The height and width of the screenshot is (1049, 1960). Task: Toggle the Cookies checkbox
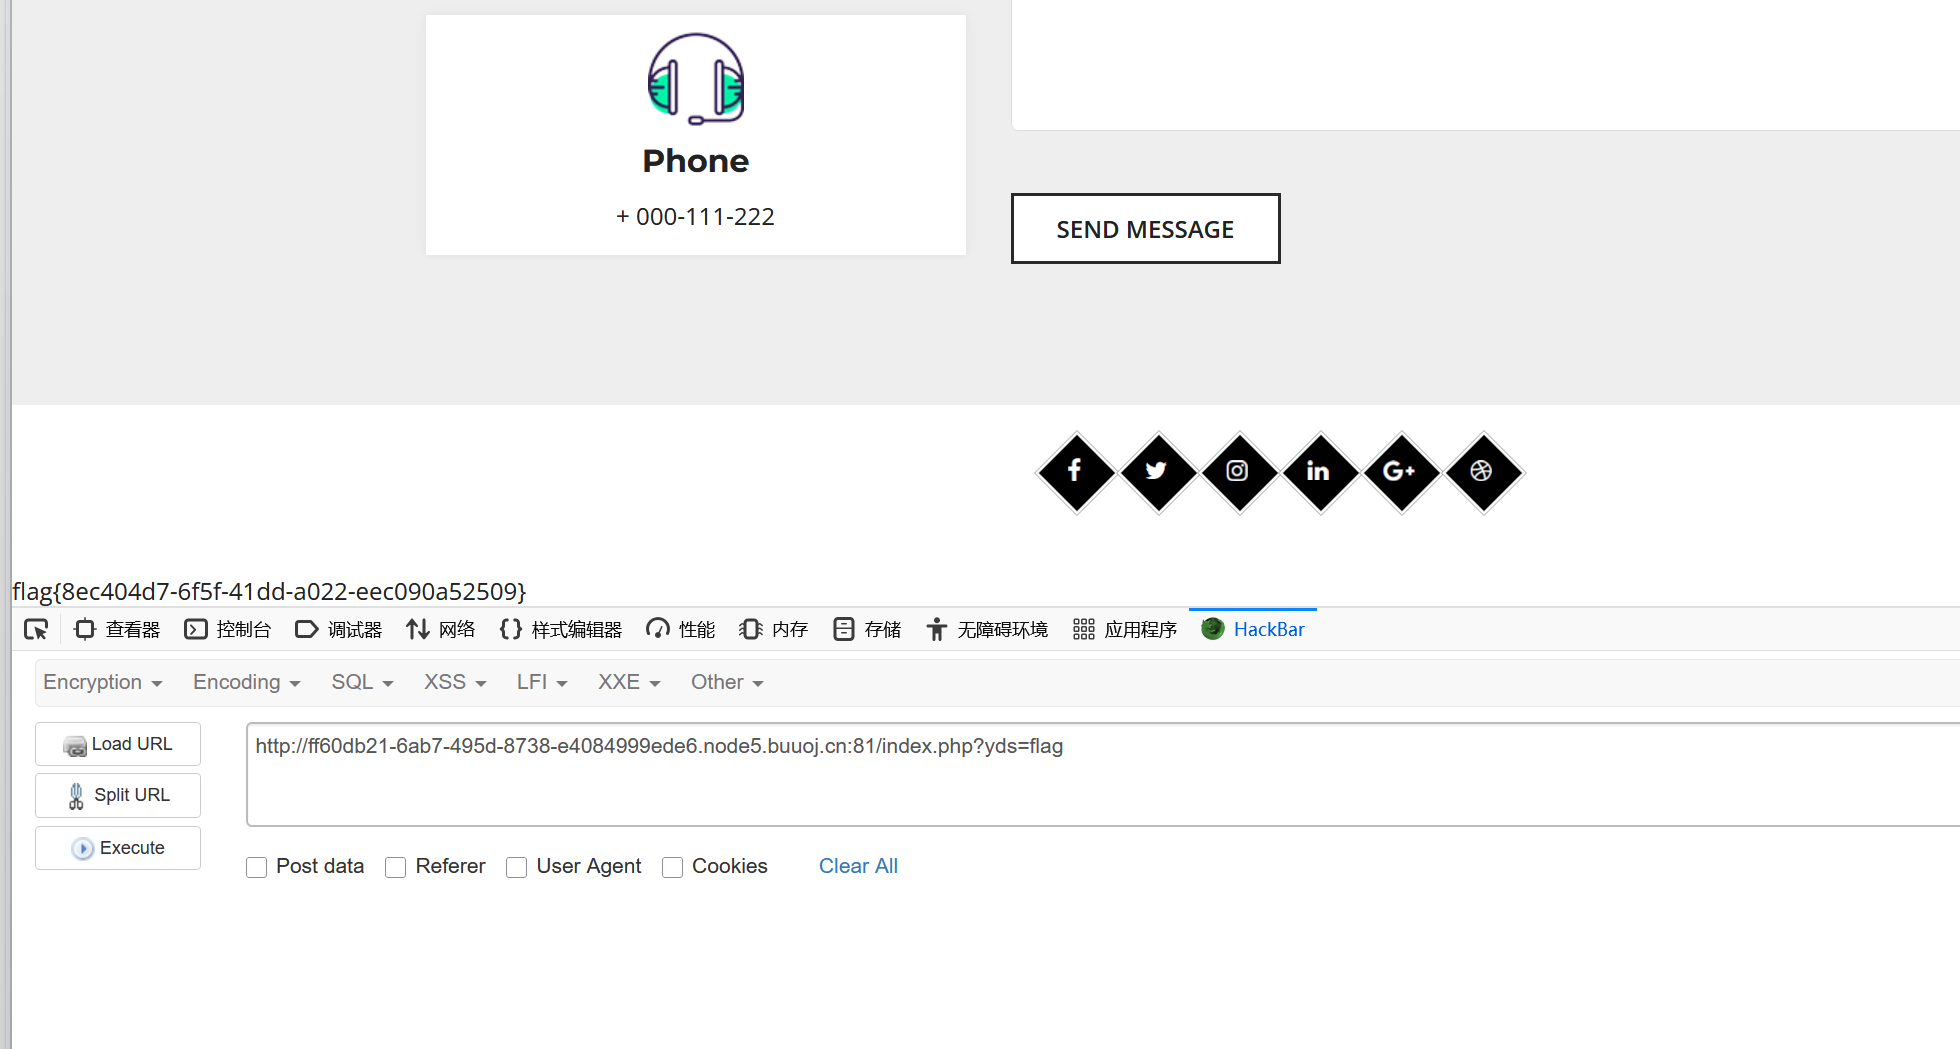673,867
